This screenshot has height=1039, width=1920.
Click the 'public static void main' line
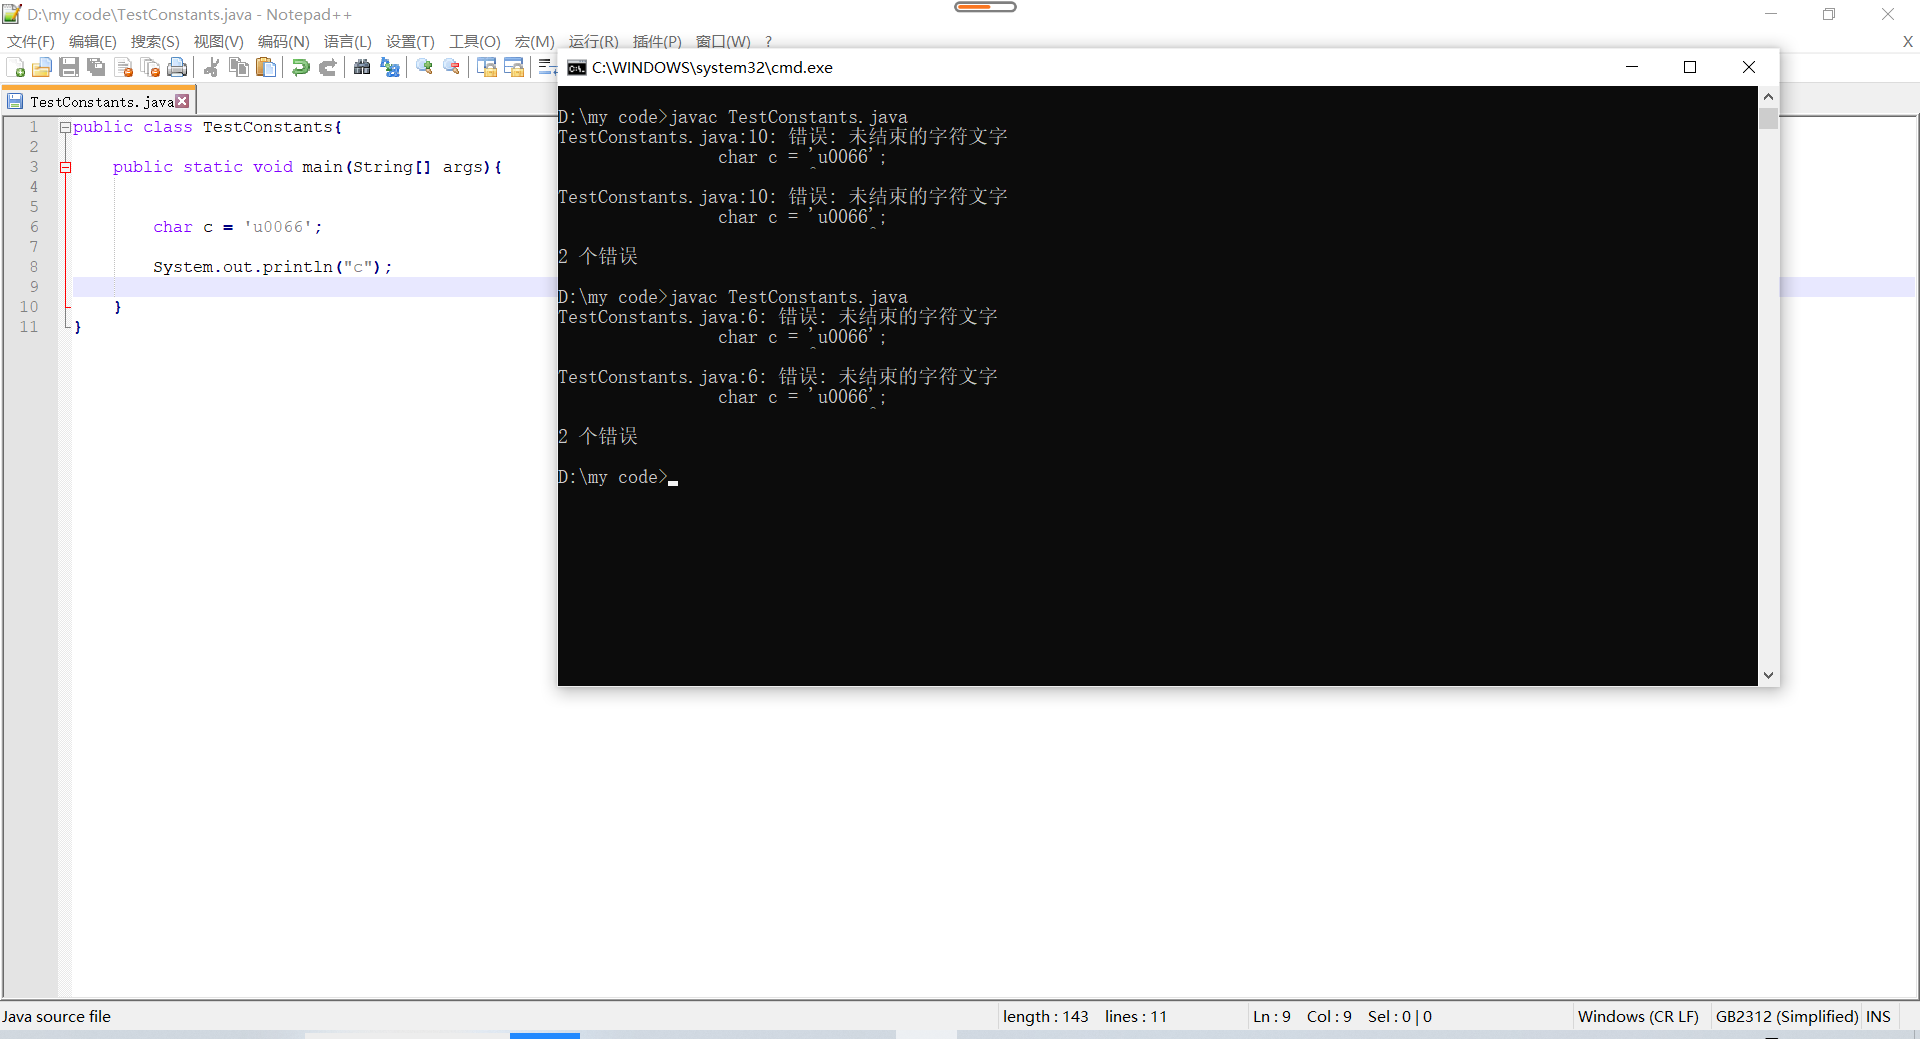click(x=307, y=167)
